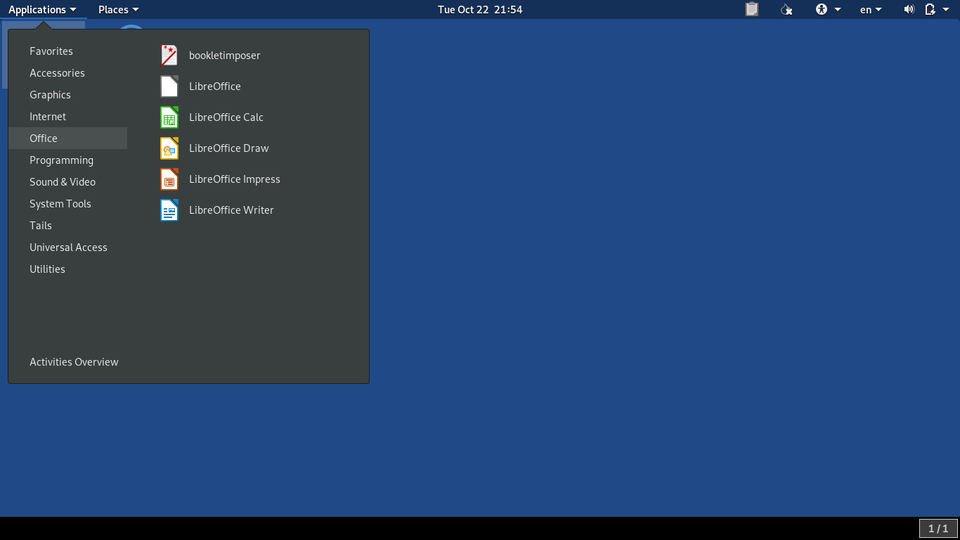Click the LibreOffice Draw icon
This screenshot has height=540, width=960.
click(169, 148)
